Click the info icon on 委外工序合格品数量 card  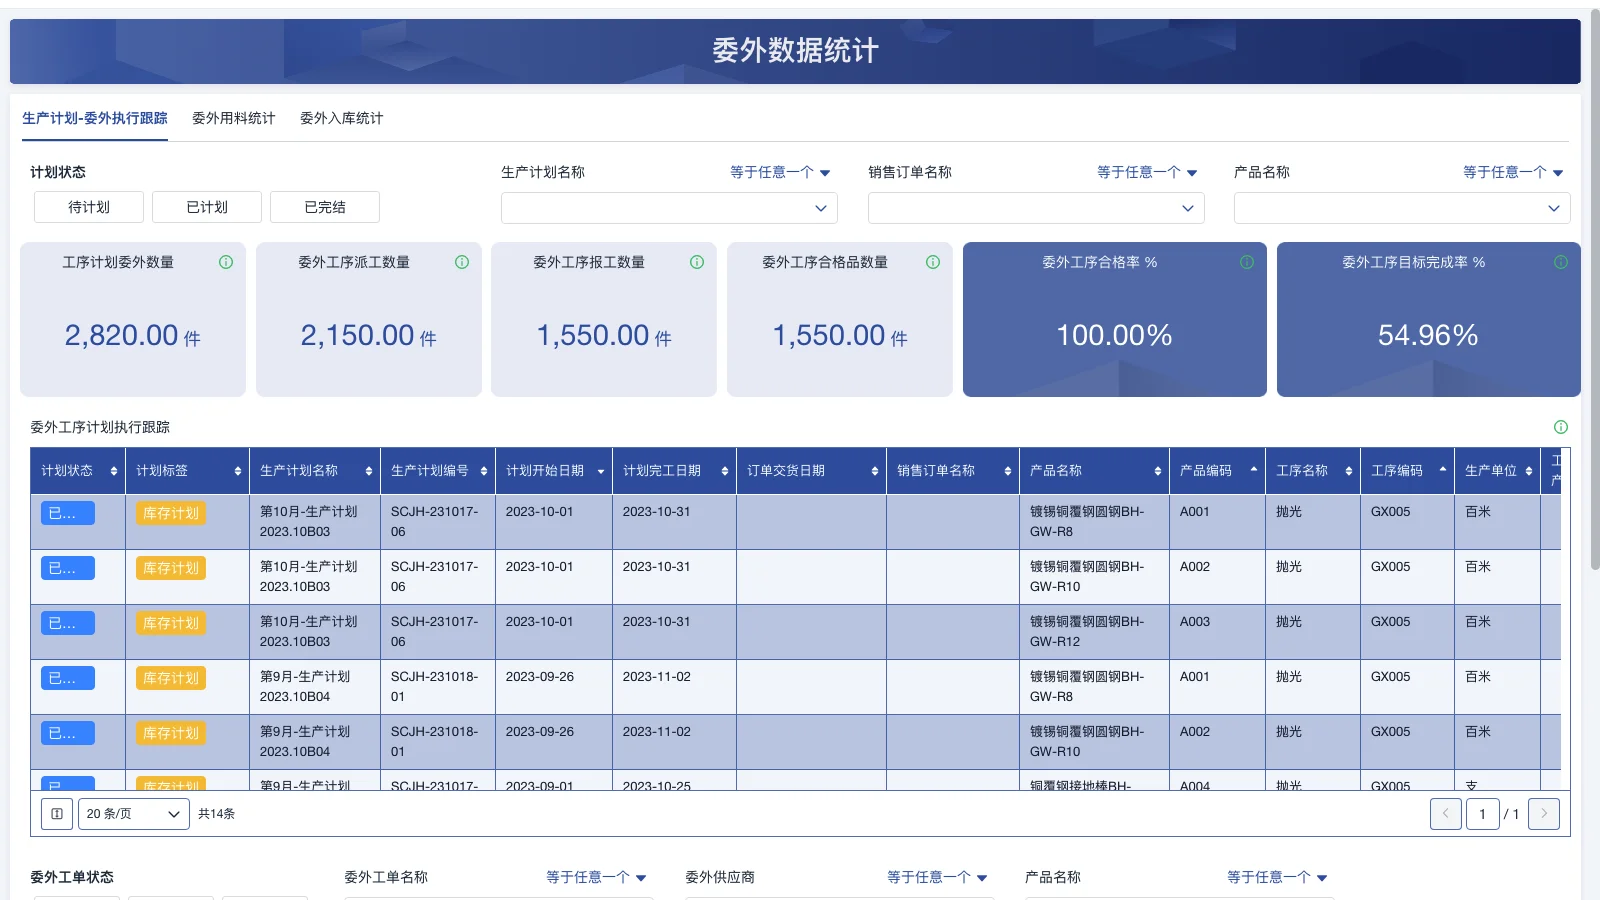tap(932, 262)
